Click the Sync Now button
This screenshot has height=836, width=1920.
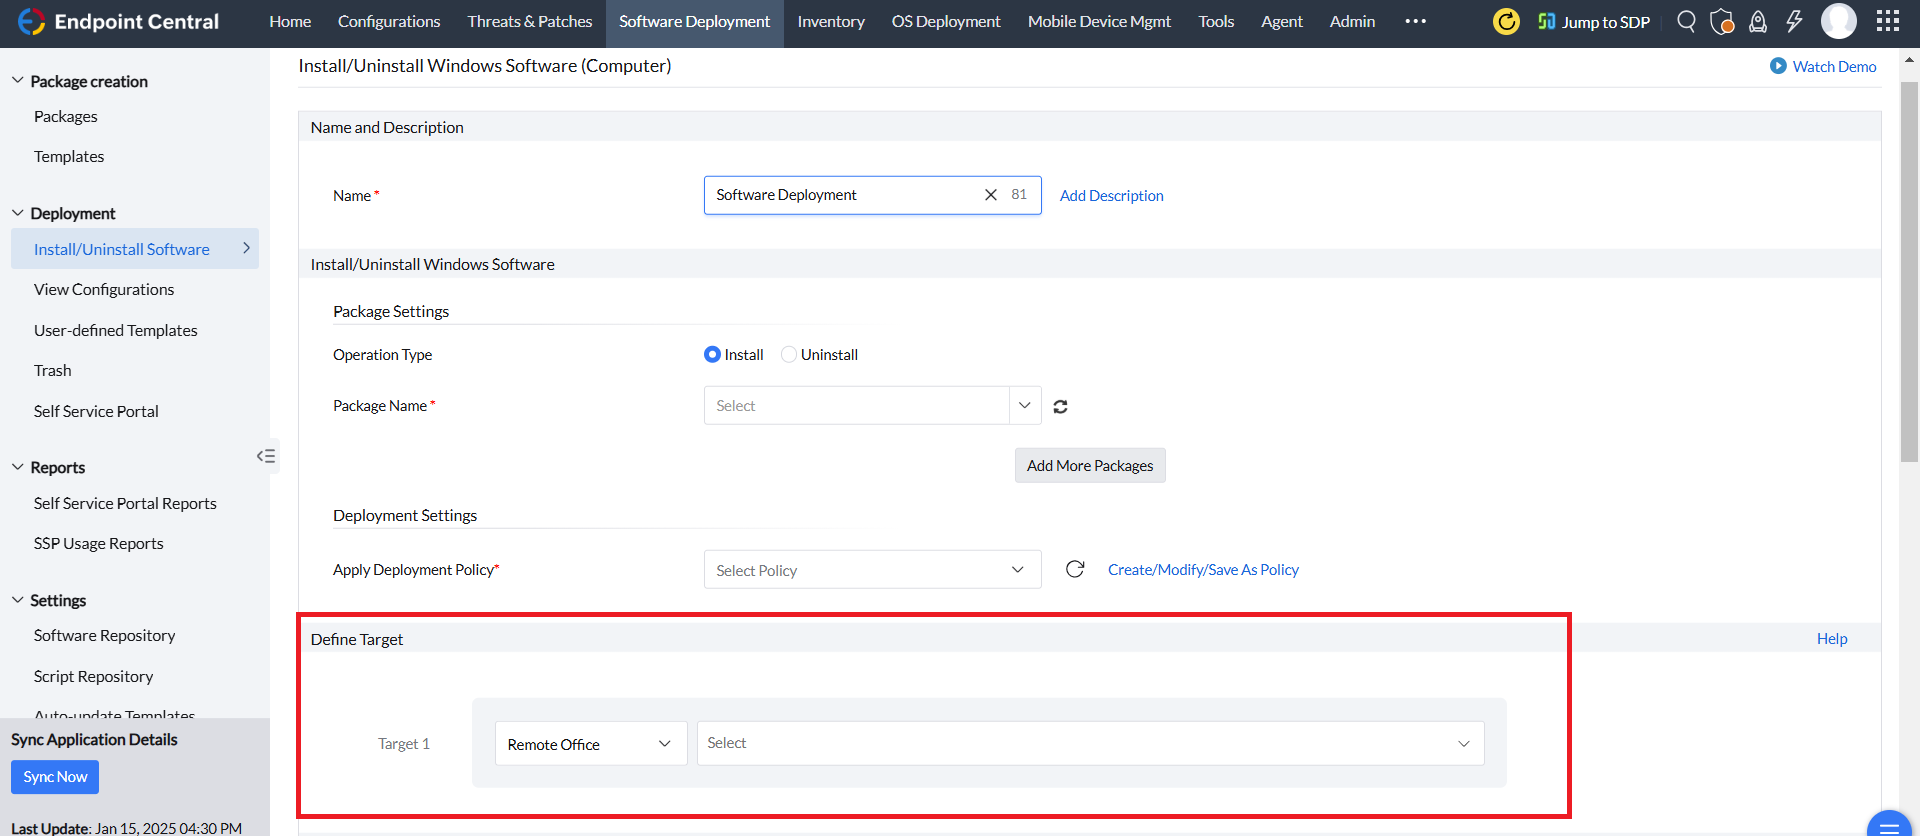[55, 777]
